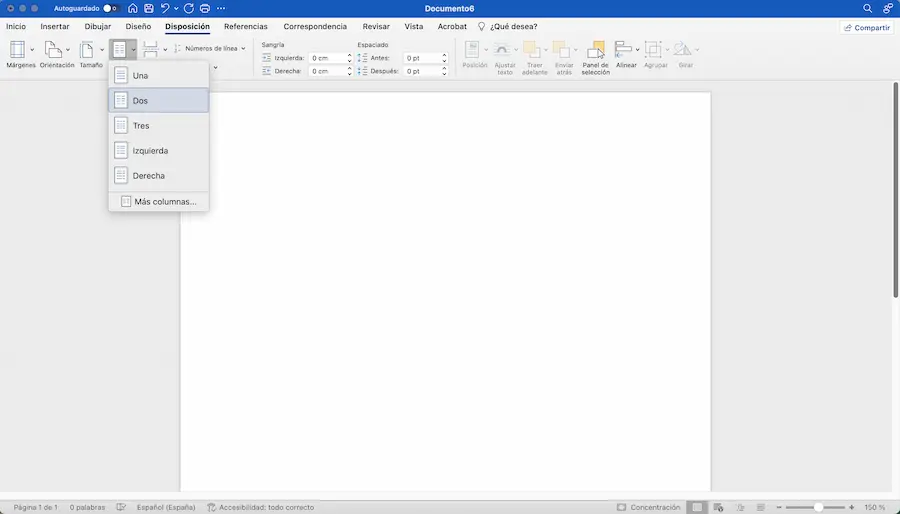Open the Panel de selección
Viewport: 900px width, 514px height.
[x=596, y=57]
